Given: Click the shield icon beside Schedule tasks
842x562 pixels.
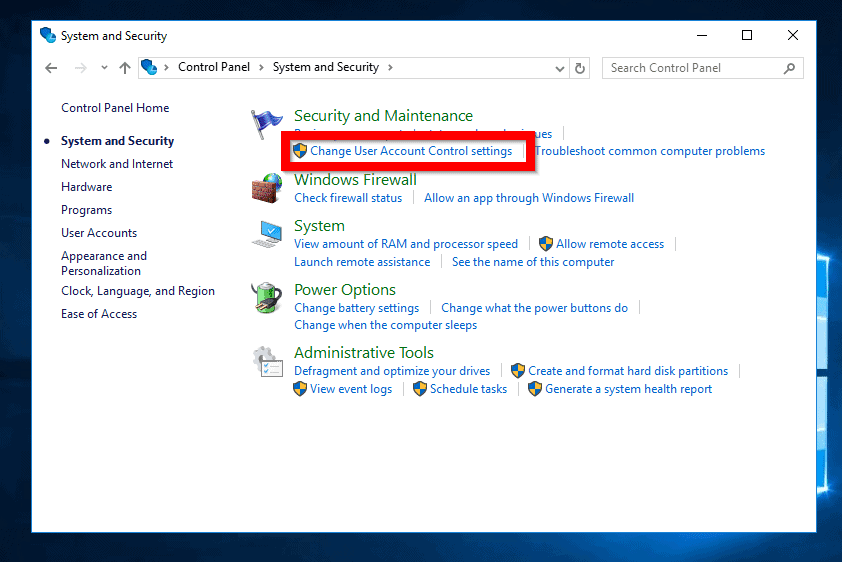Looking at the screenshot, I should point(419,389).
